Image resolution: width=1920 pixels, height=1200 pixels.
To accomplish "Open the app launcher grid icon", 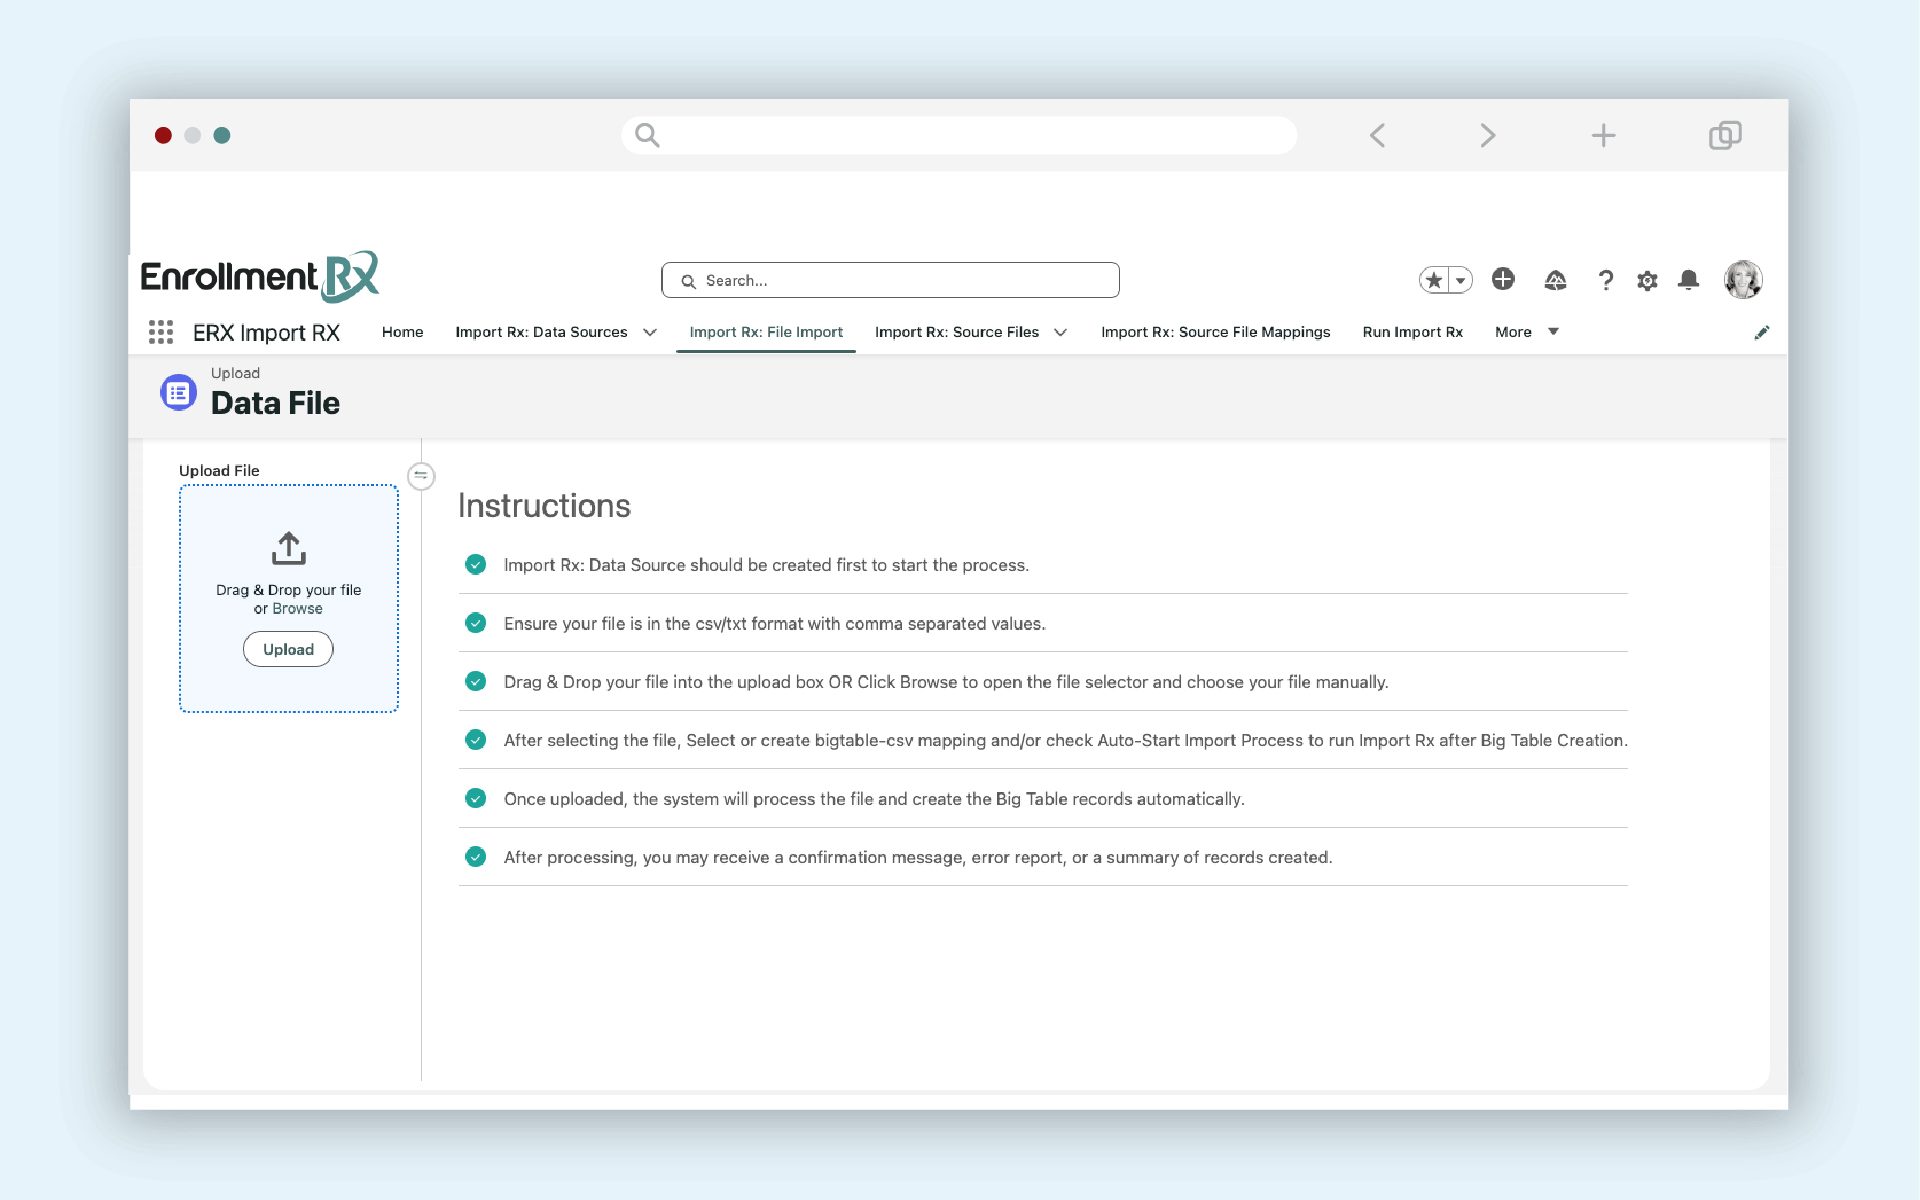I will coord(161,332).
